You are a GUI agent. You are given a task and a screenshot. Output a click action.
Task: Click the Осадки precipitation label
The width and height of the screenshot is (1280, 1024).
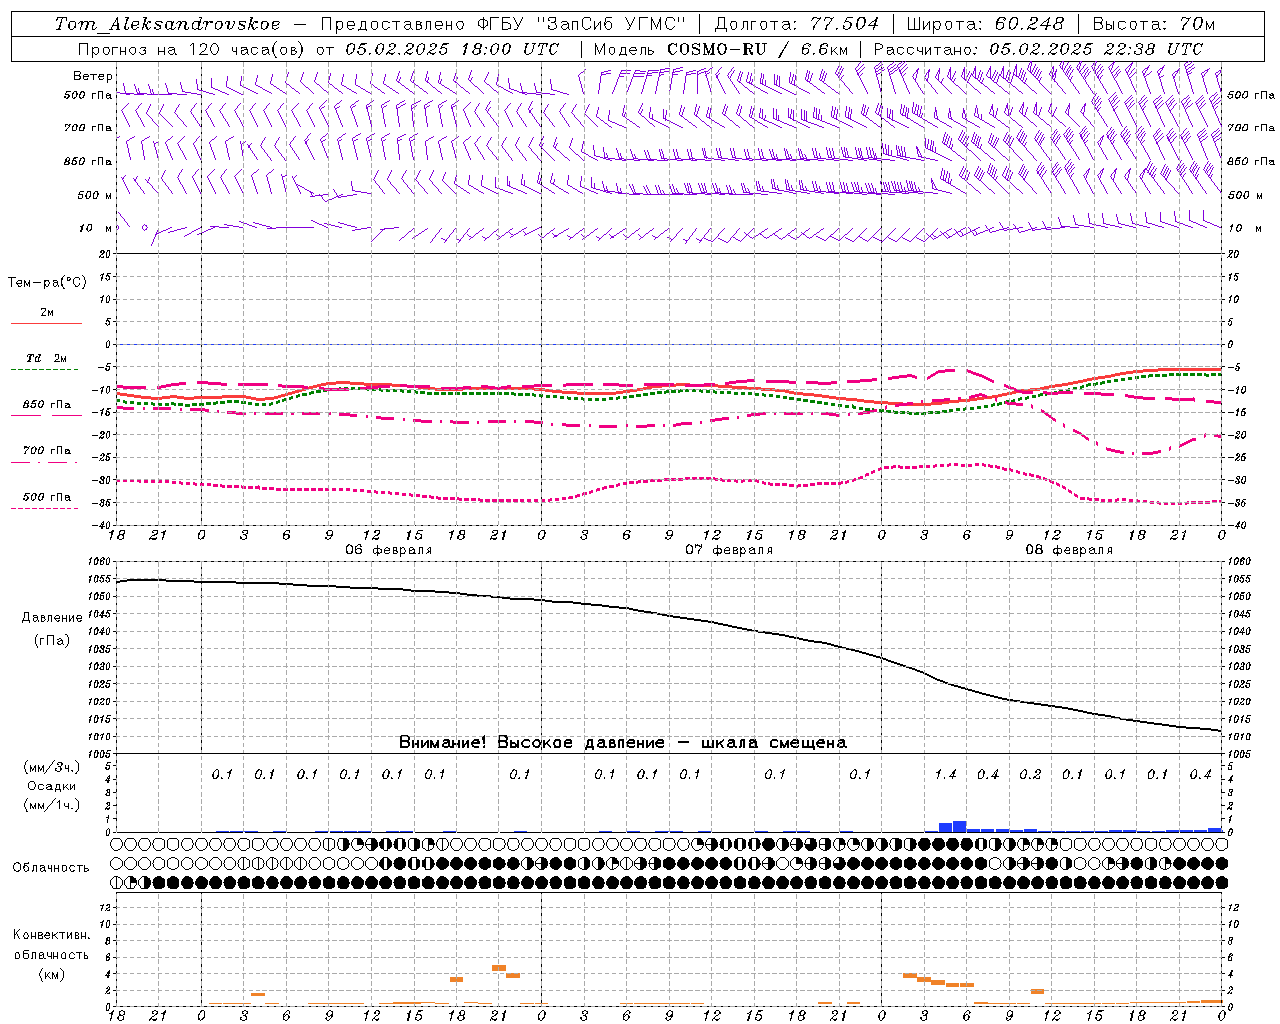52,786
